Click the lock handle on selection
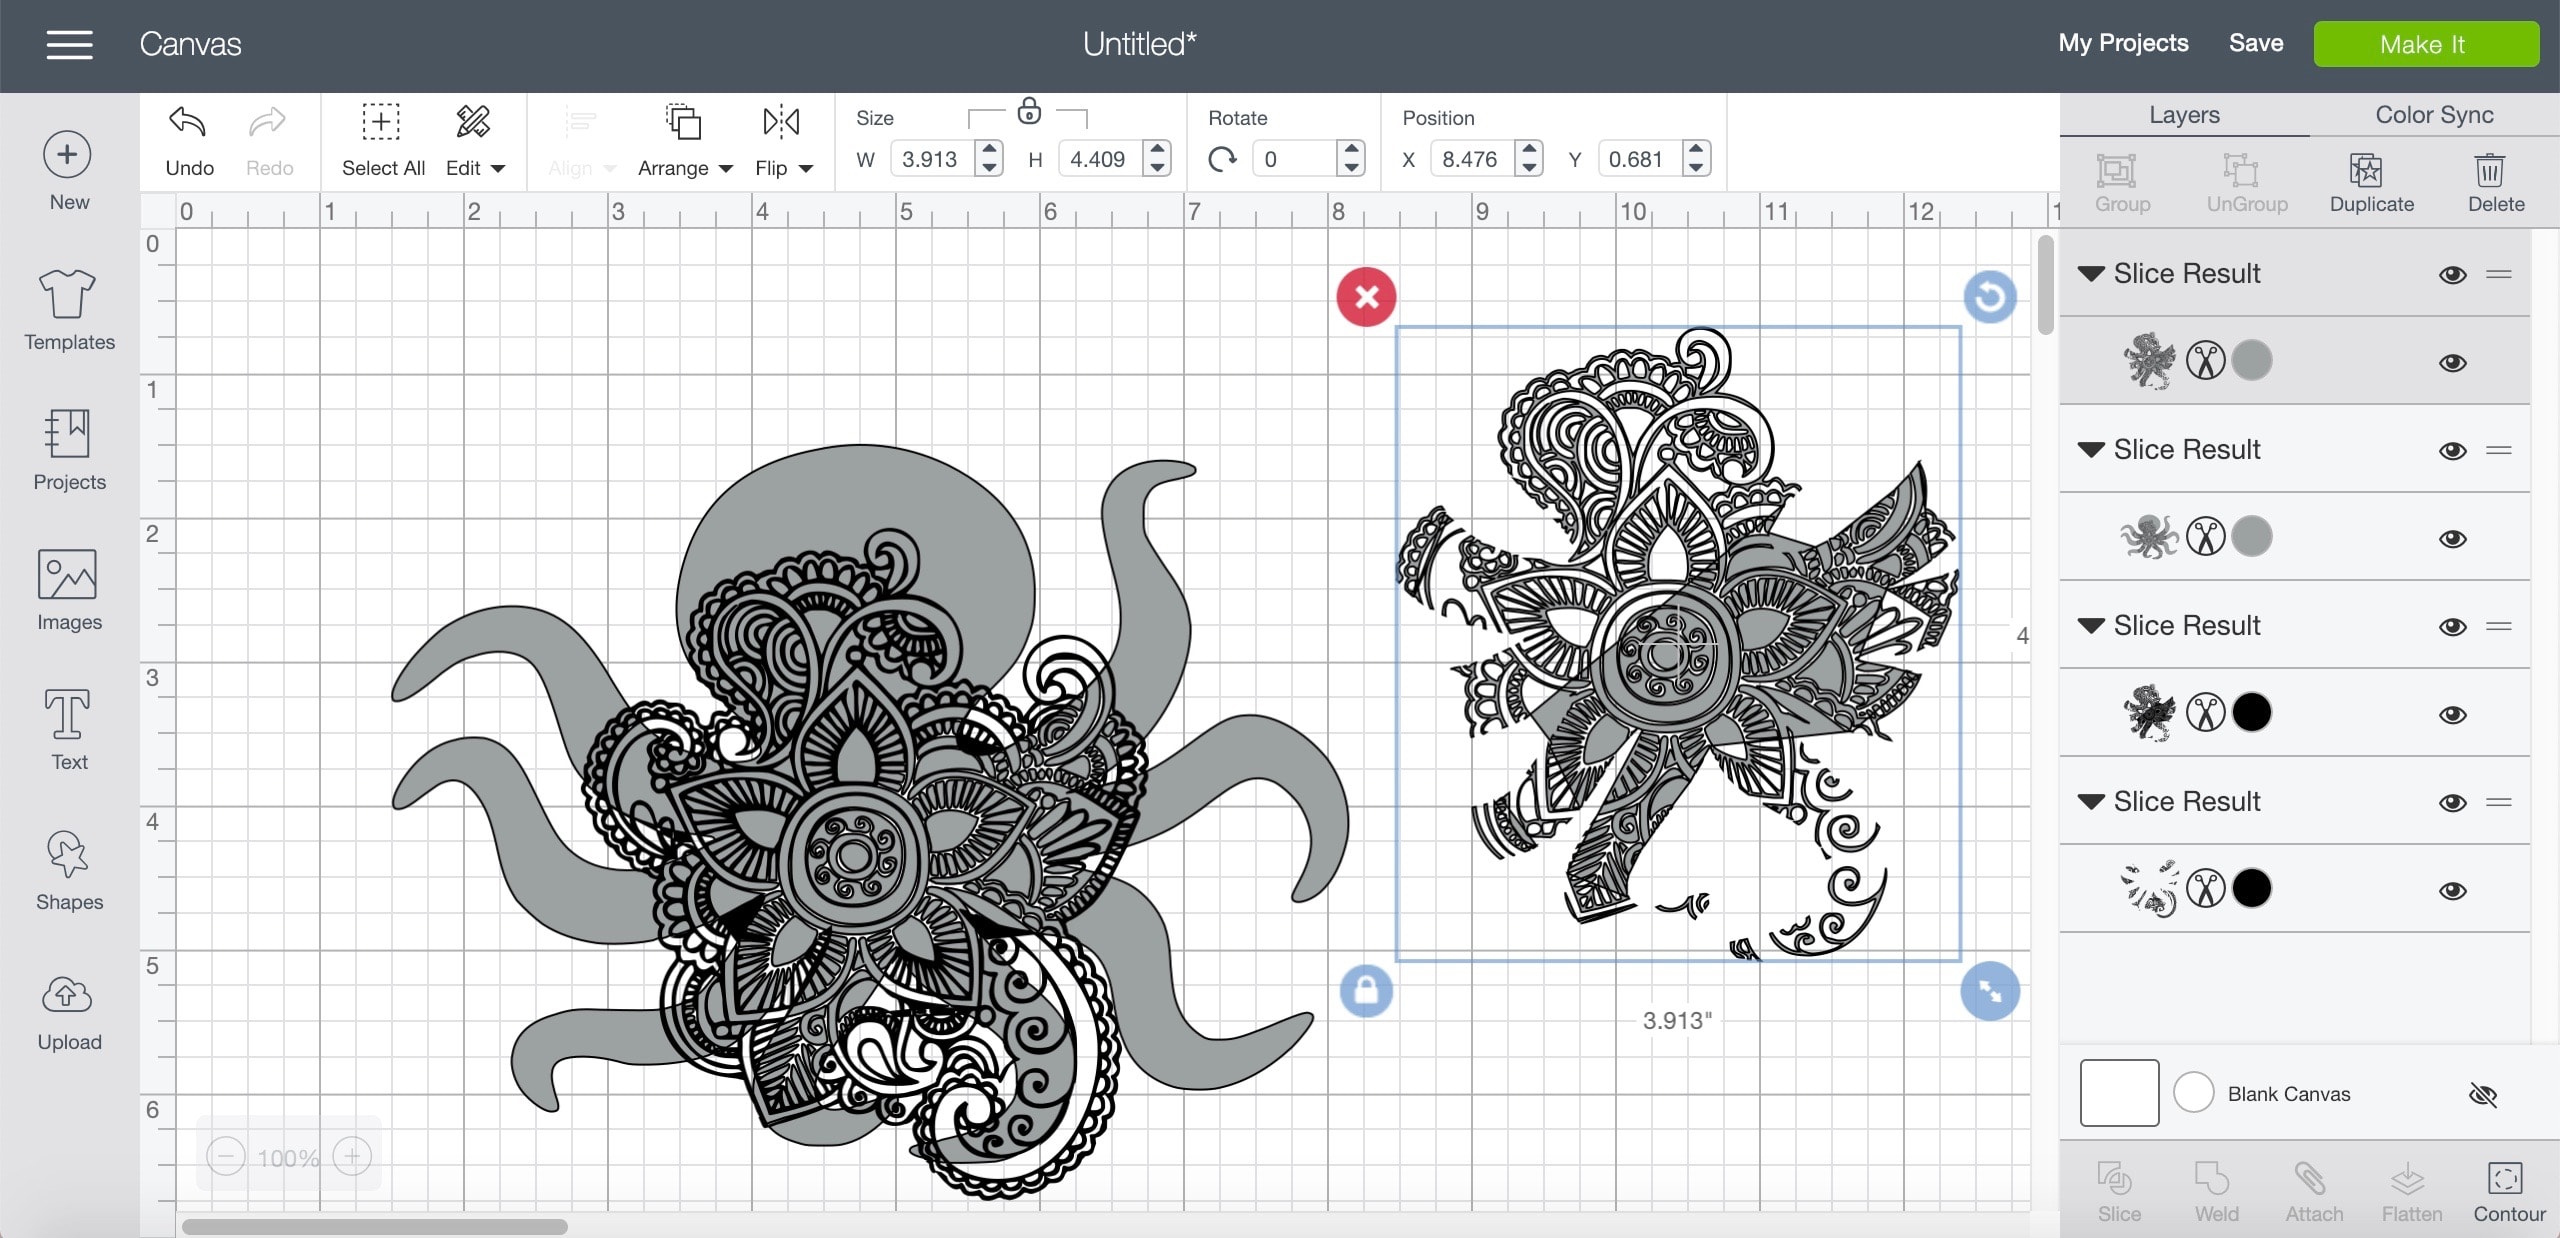Screen dimensions: 2560x1238 (1366, 991)
